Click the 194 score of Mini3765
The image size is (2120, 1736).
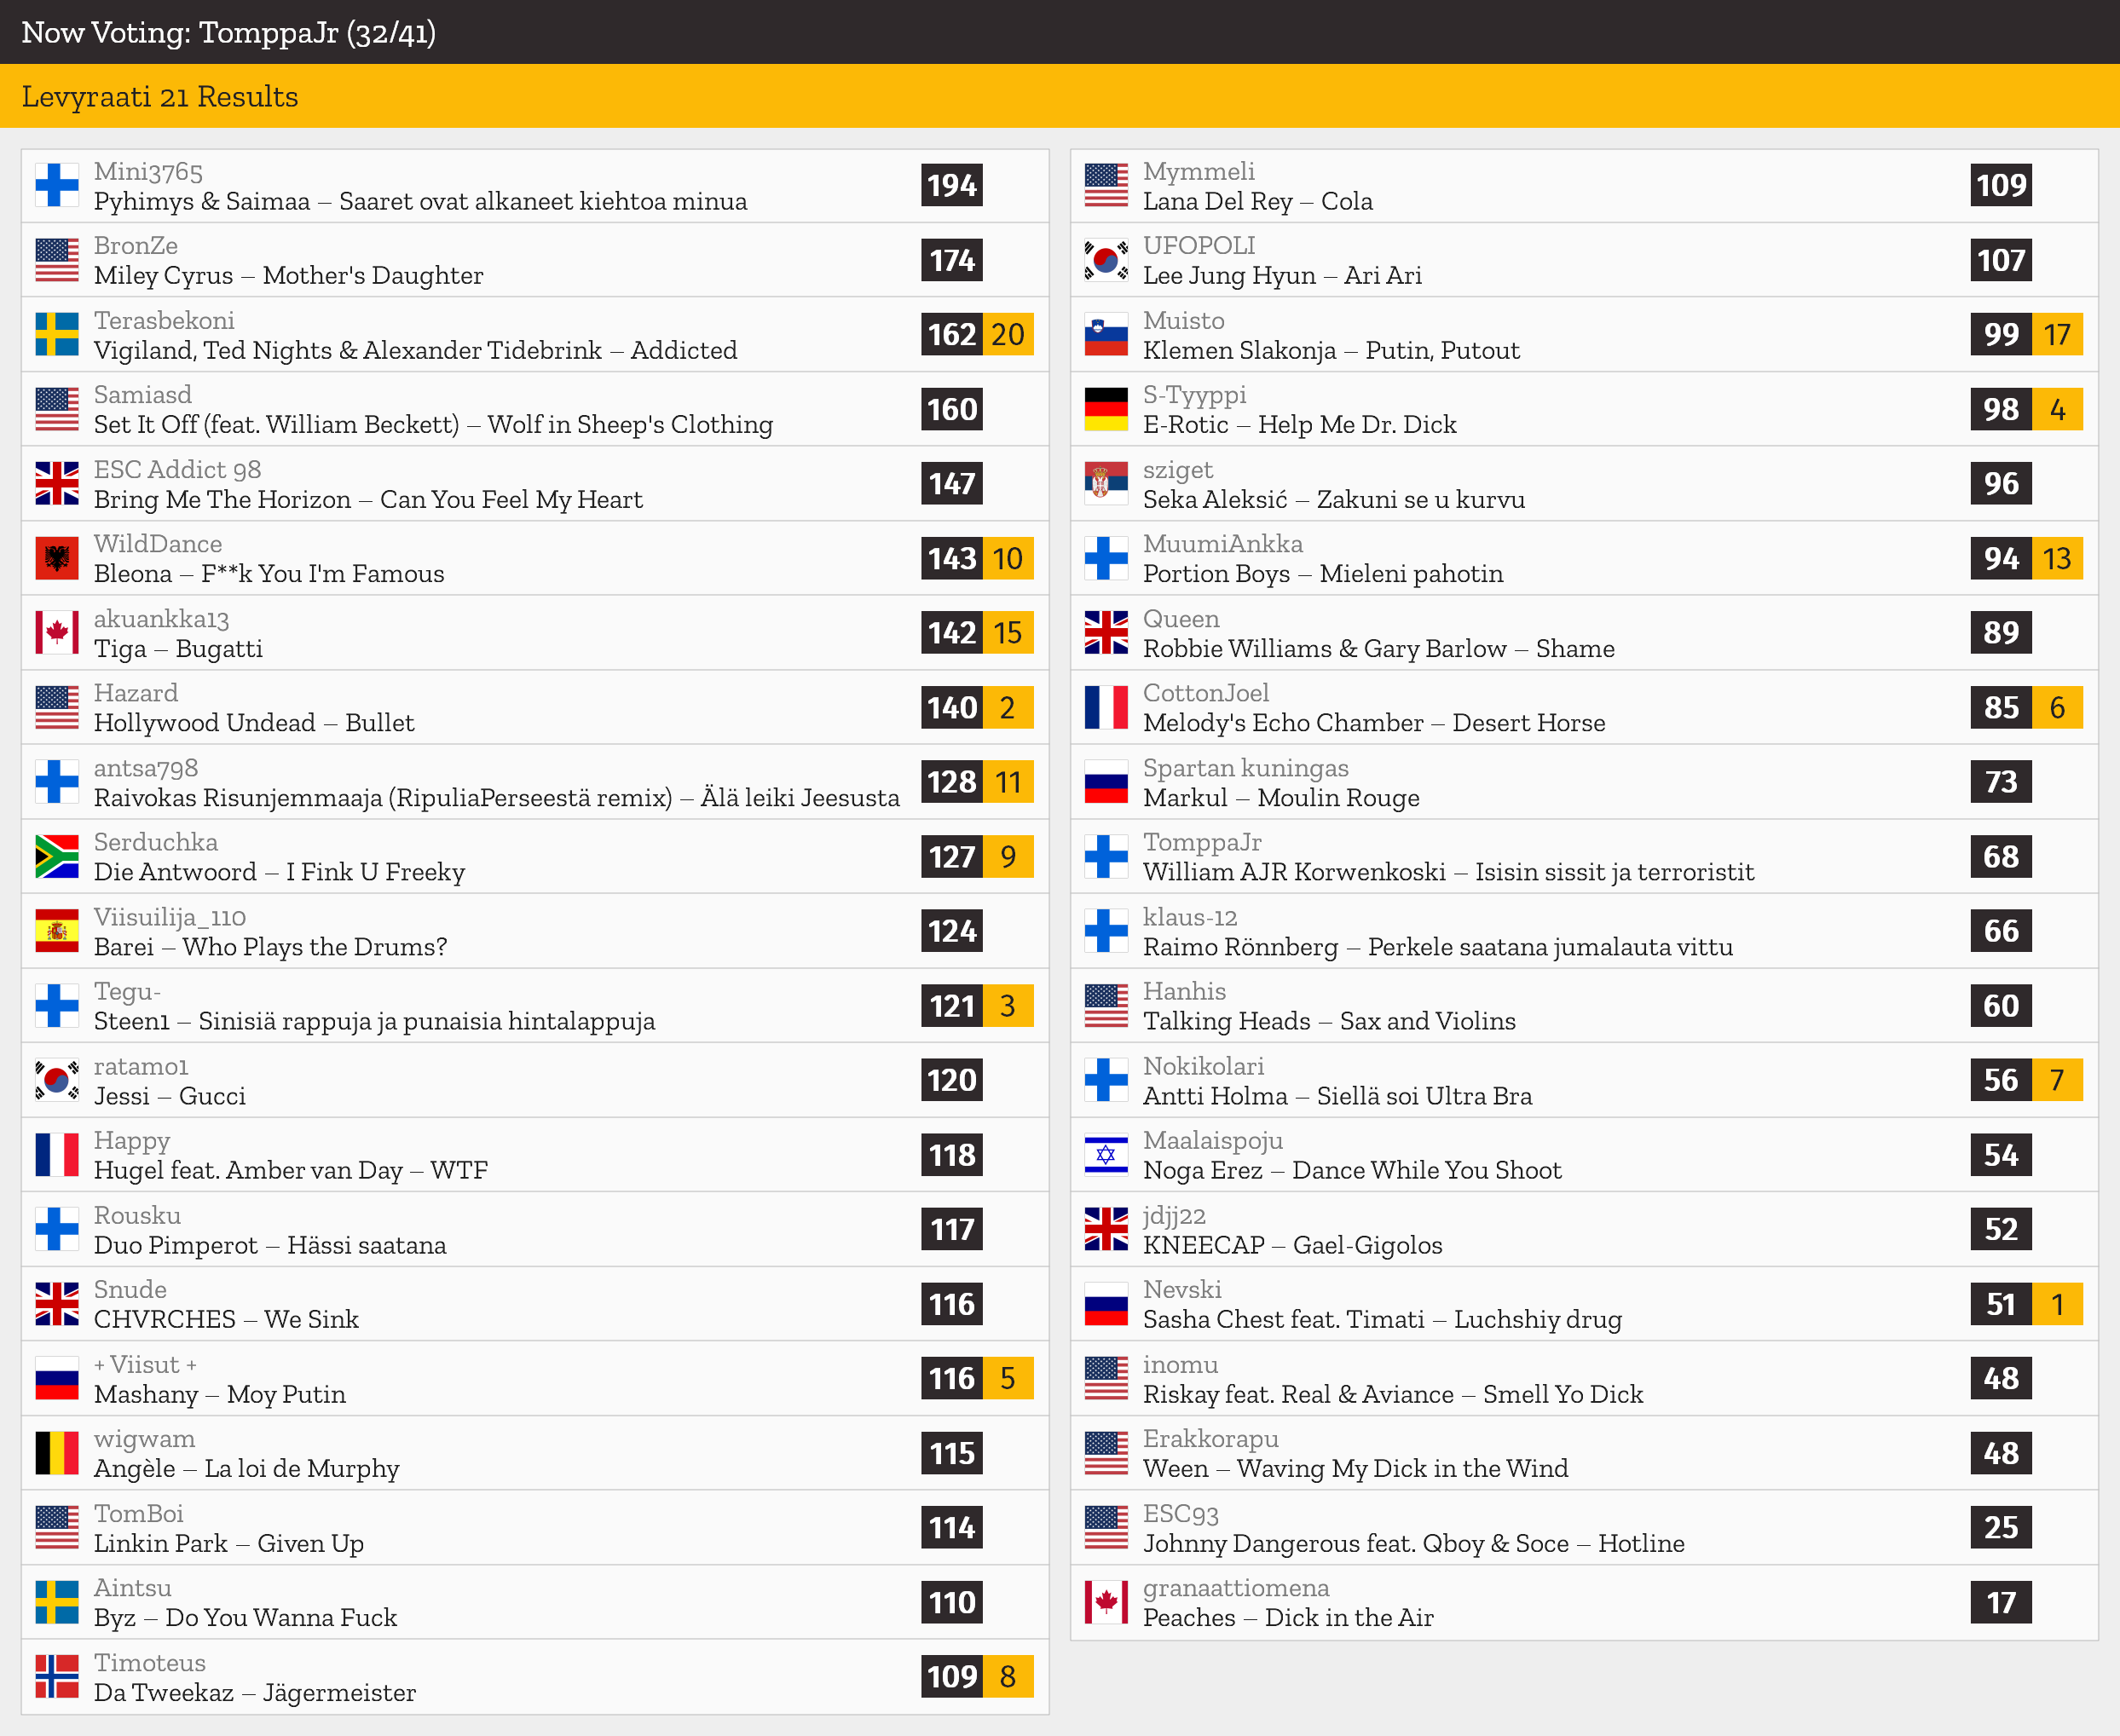952,186
